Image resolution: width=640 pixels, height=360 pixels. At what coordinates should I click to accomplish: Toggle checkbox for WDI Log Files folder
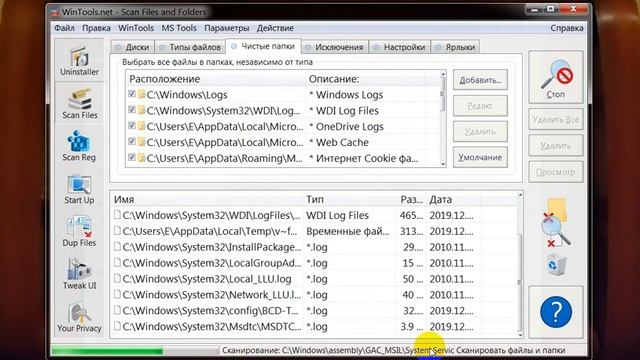point(131,110)
